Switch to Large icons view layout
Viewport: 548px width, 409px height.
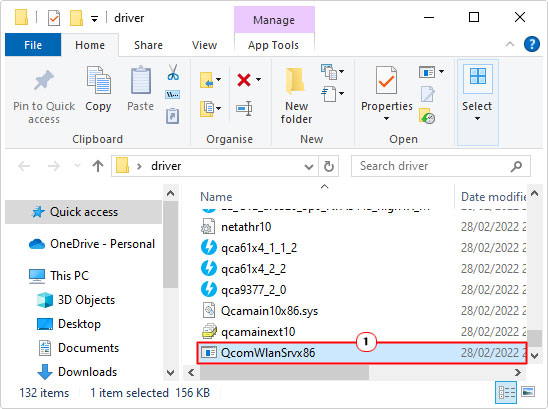528,392
